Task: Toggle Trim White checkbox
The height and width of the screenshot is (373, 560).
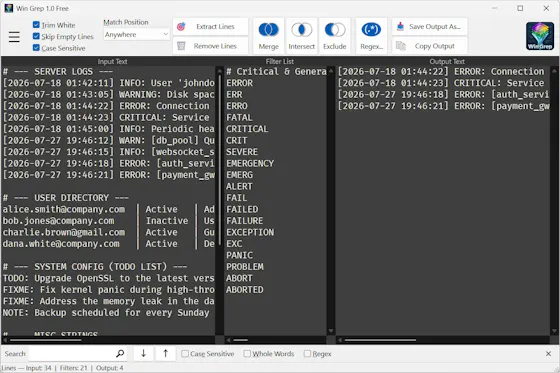Action: coord(36,25)
